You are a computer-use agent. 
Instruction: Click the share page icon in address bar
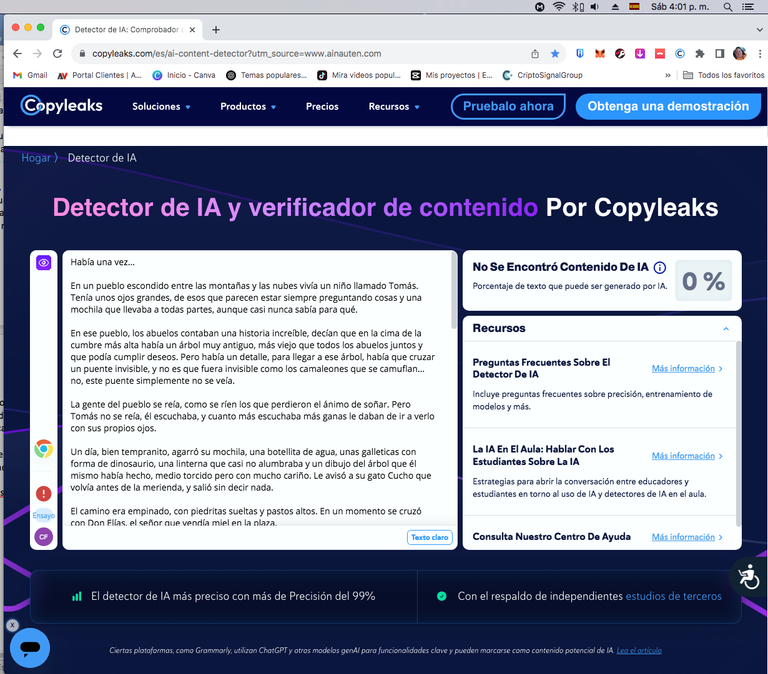[x=535, y=53]
